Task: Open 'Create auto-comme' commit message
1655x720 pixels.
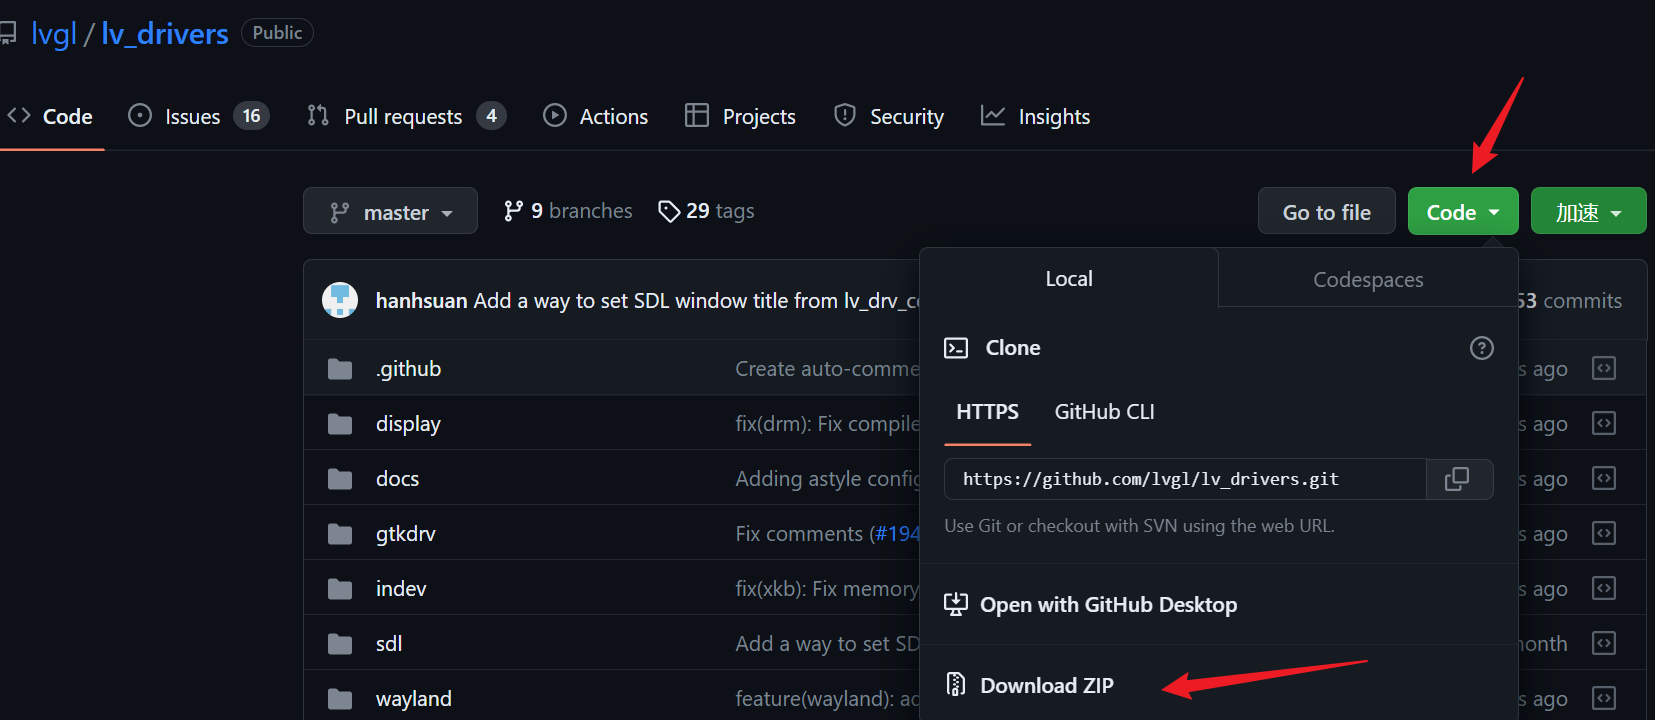Action: pos(827,368)
